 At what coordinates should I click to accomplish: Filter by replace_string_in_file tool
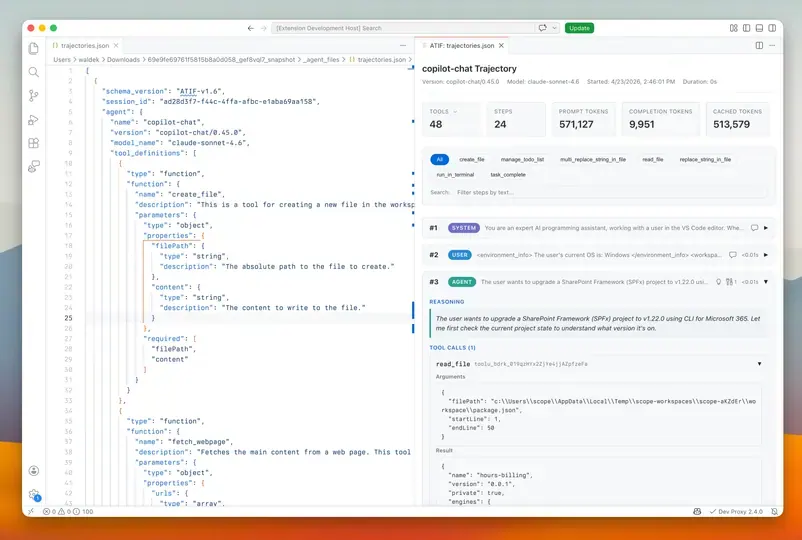click(705, 160)
